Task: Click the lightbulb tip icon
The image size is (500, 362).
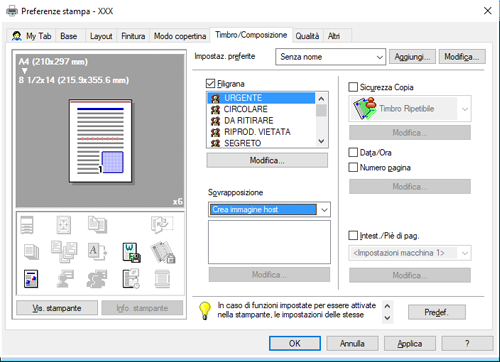Action: click(205, 311)
